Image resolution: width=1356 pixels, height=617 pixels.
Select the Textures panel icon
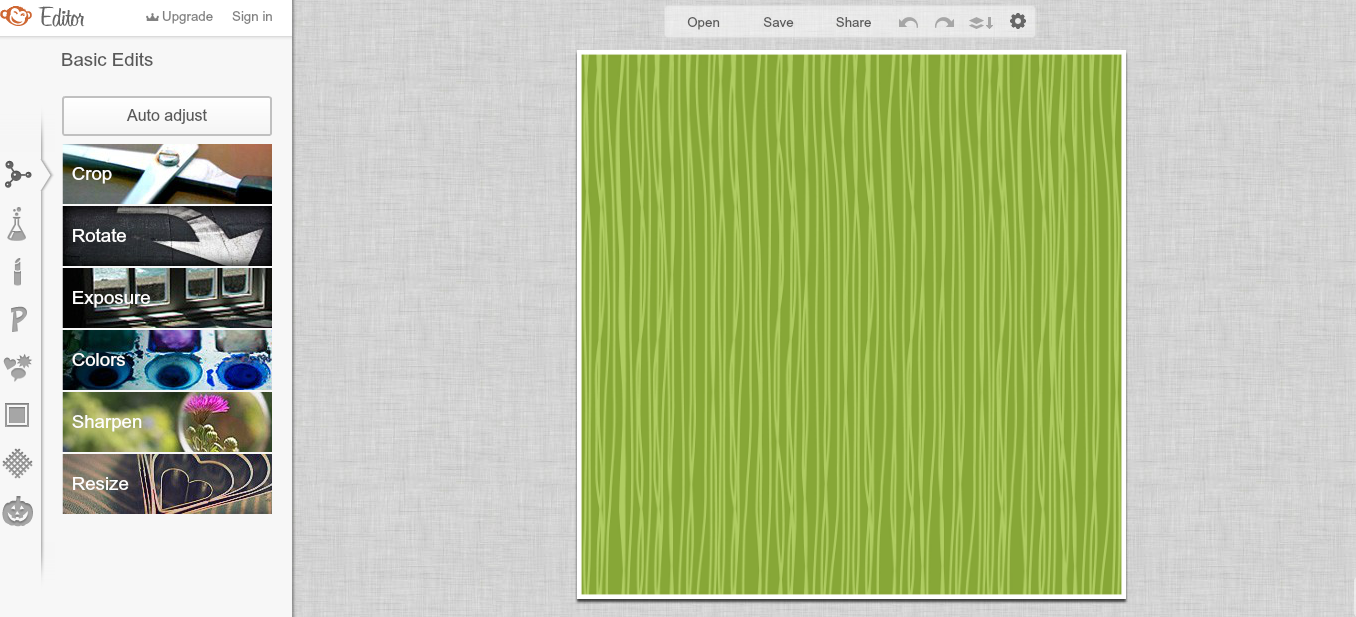point(16,463)
